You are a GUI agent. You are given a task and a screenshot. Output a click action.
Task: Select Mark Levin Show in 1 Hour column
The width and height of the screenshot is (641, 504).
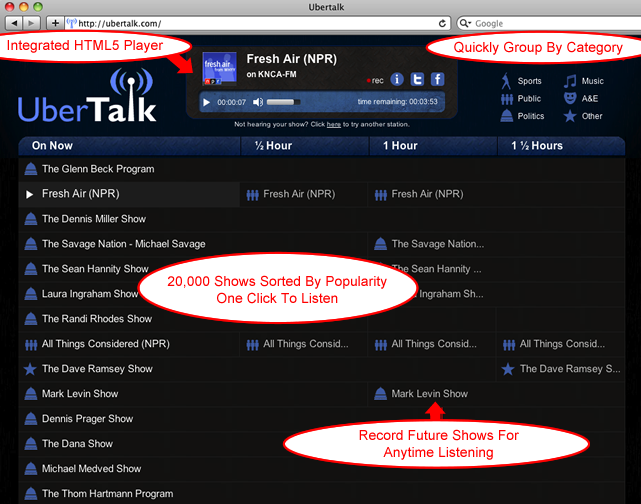pos(429,394)
